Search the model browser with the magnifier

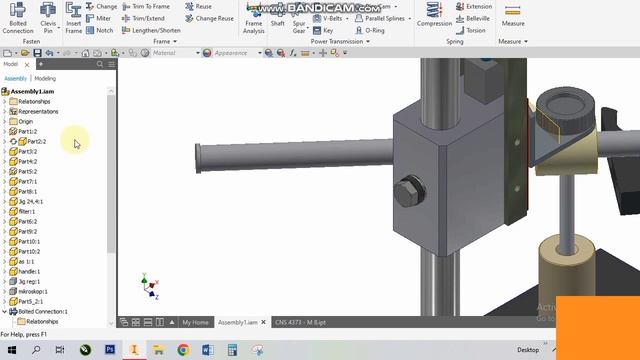click(x=100, y=64)
